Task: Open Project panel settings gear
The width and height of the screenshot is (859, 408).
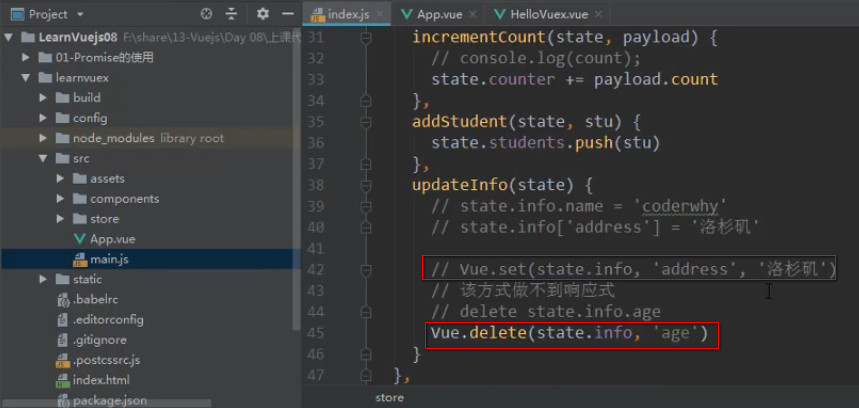Action: (263, 14)
